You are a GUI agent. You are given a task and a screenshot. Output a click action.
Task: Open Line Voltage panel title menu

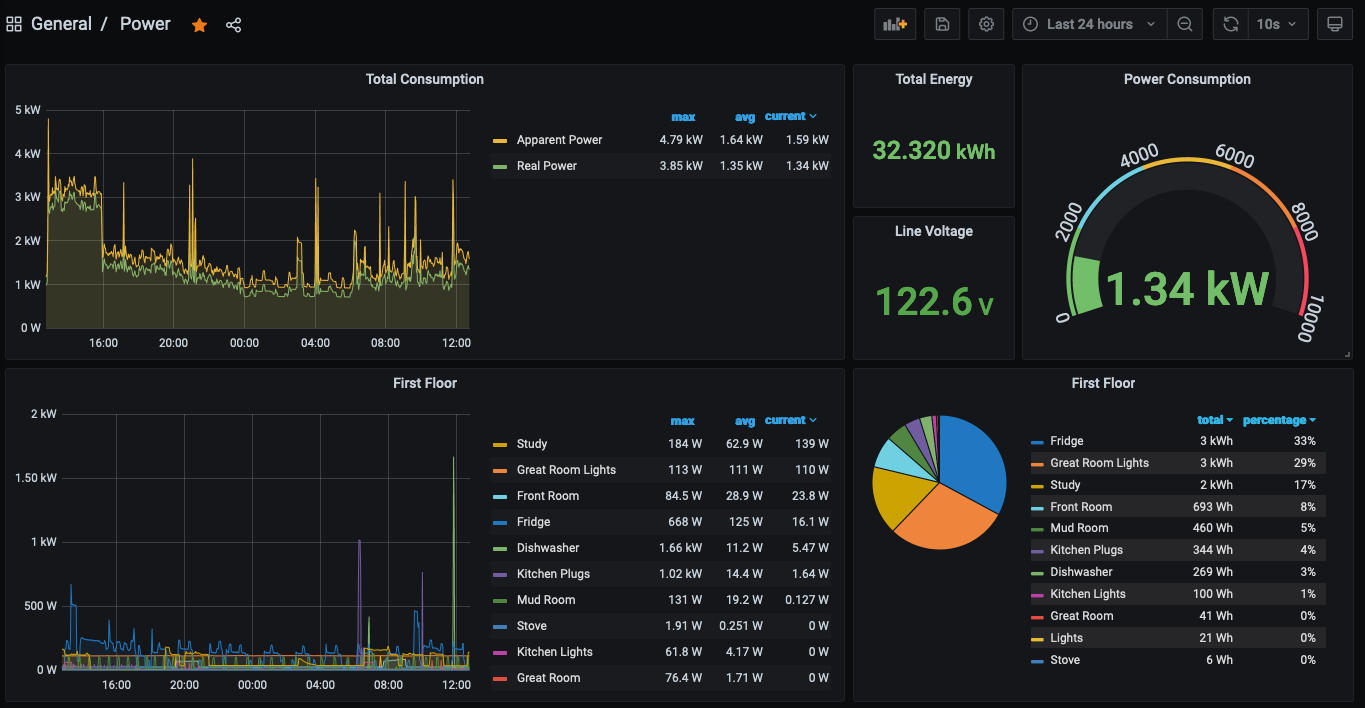933,231
